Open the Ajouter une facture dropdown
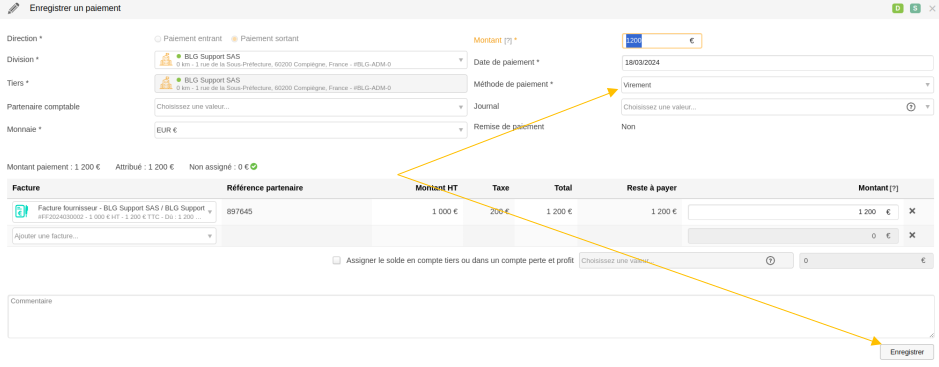This screenshot has width=939, height=367. tap(114, 236)
